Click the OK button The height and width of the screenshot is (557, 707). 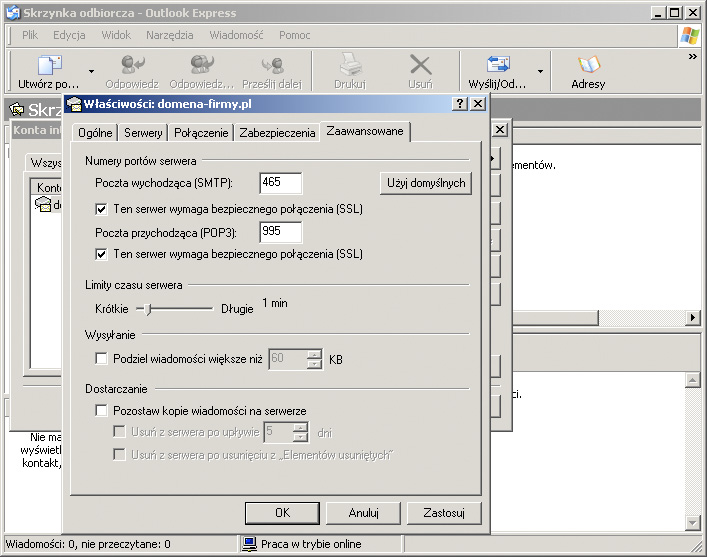pos(282,513)
